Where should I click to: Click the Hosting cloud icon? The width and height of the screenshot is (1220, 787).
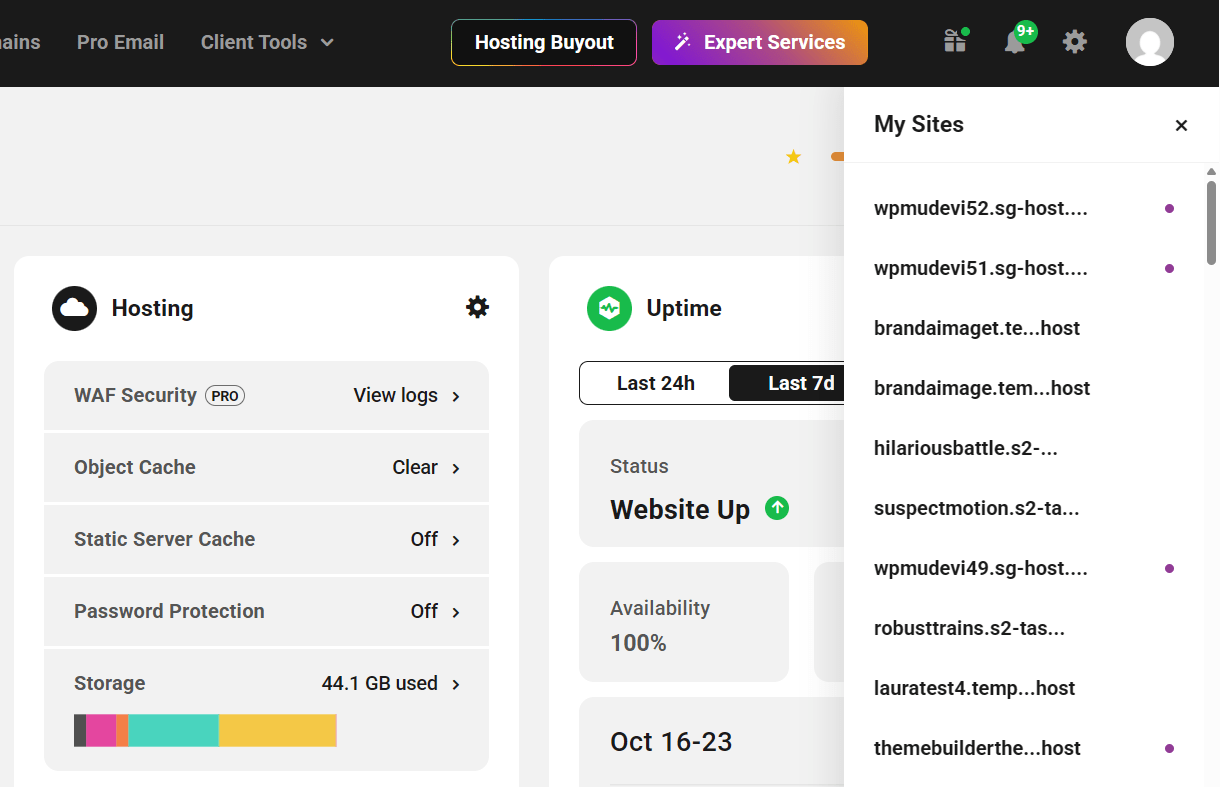tap(74, 308)
